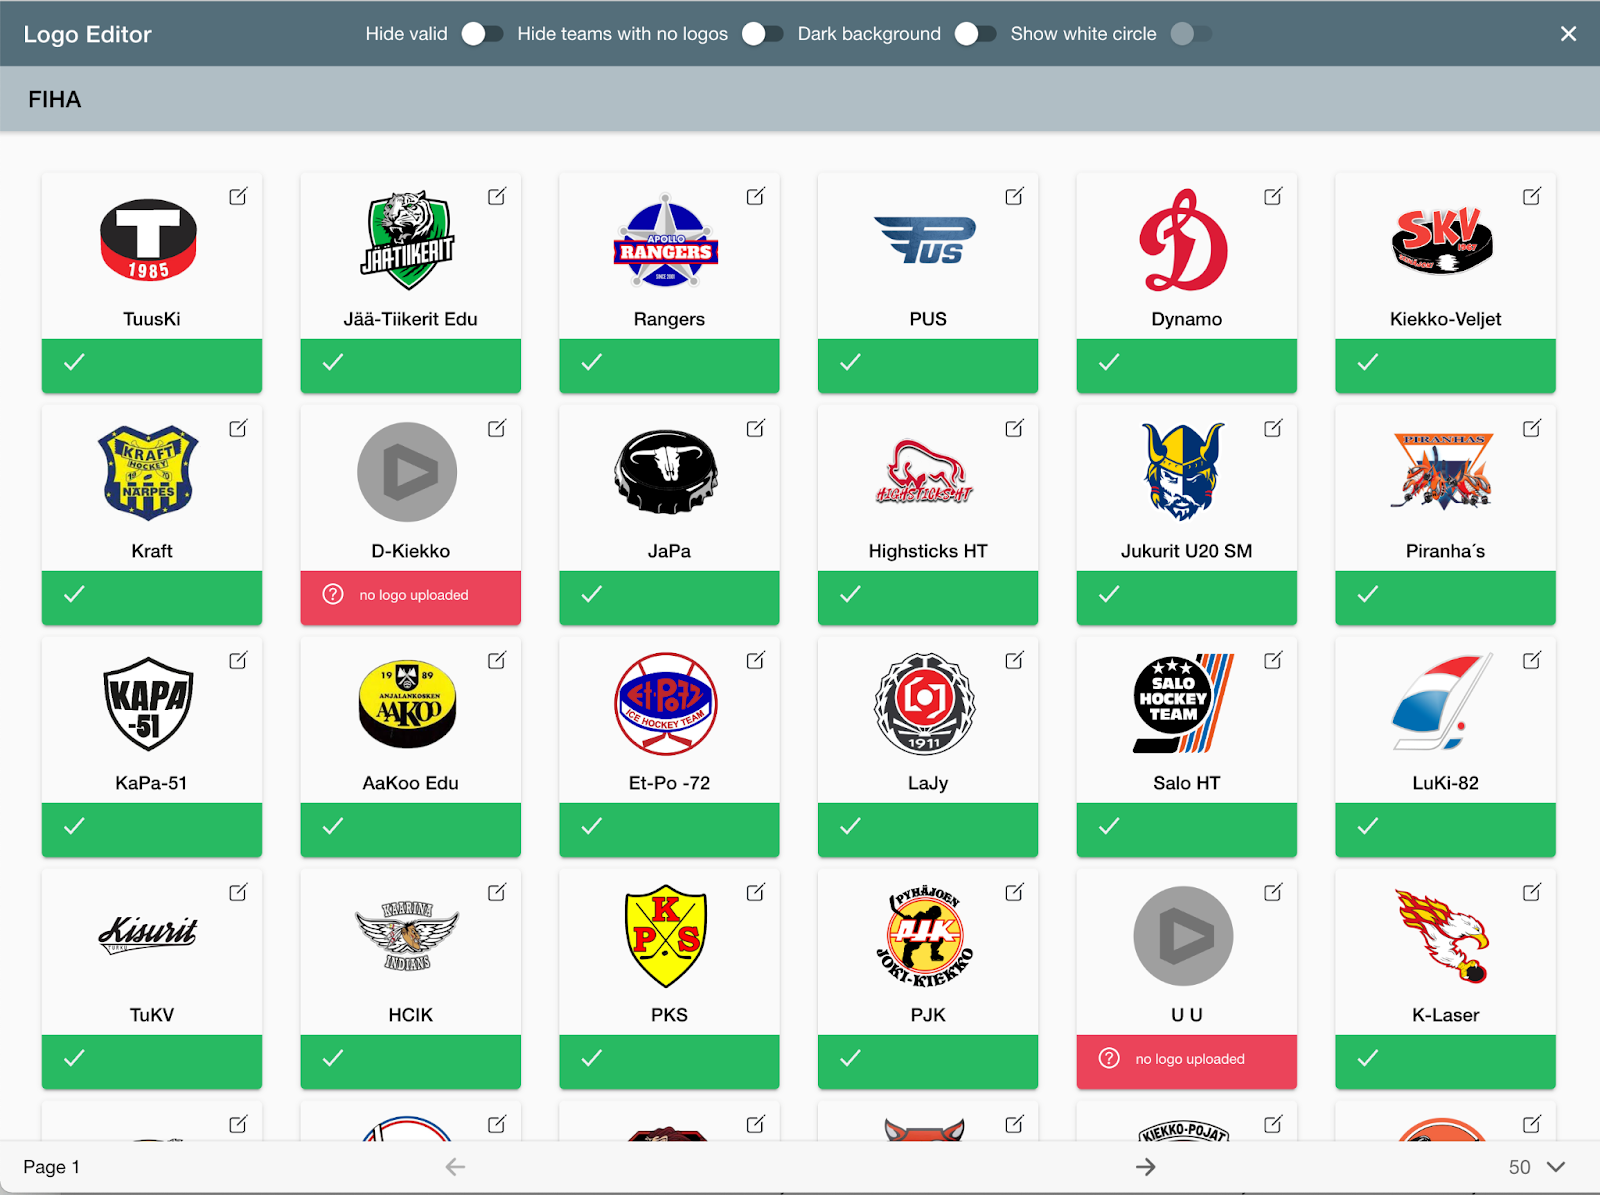Image resolution: width=1600 pixels, height=1195 pixels.
Task: Open the edit icon for D-Kiekko
Action: (497, 428)
